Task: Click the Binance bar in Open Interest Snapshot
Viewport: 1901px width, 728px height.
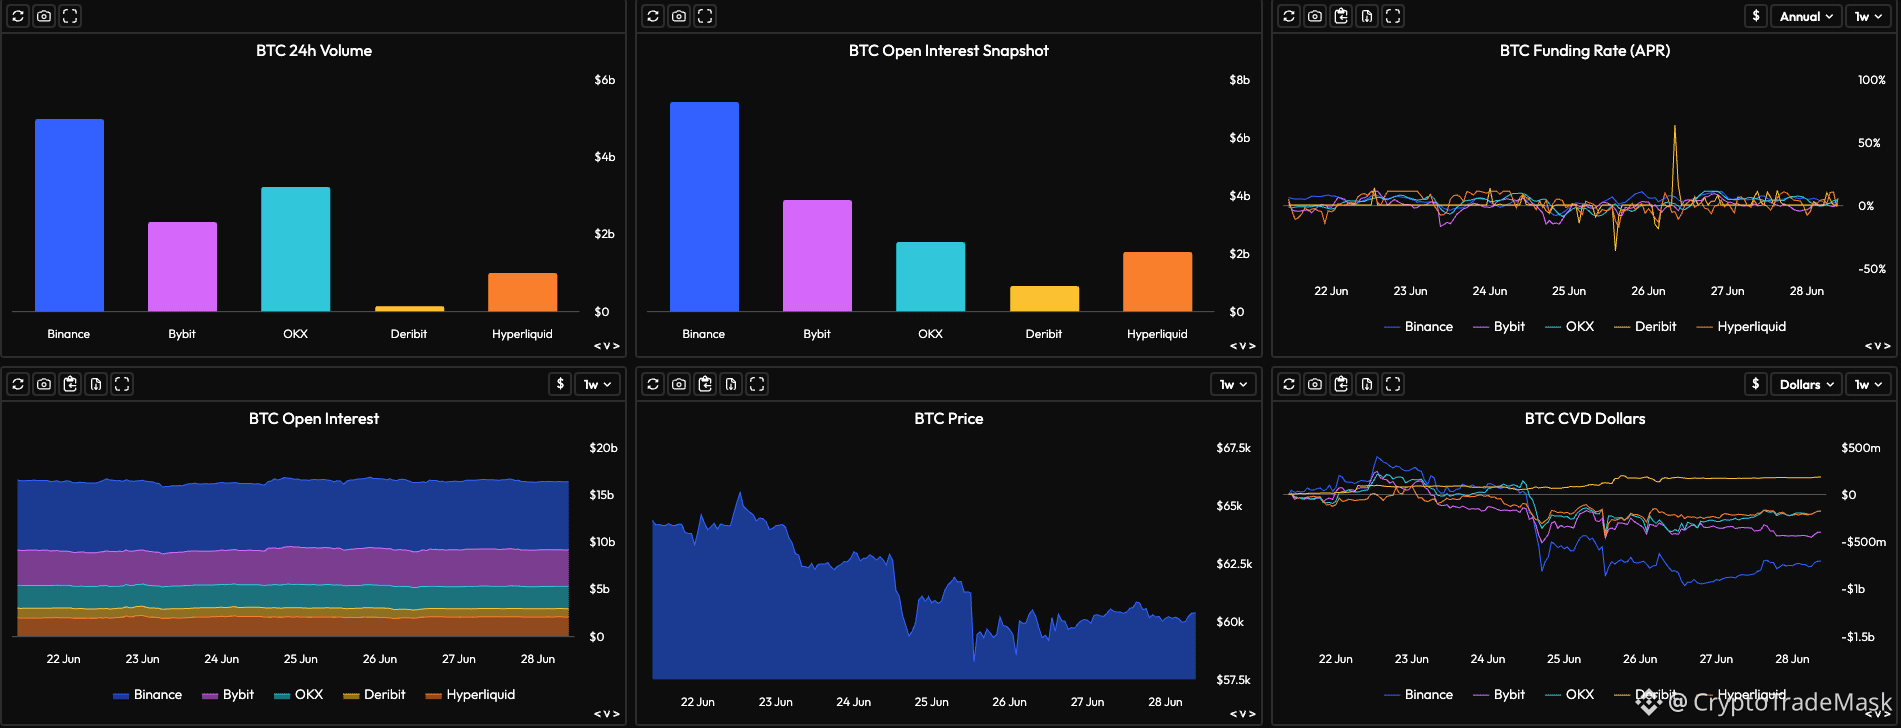Action: click(x=704, y=207)
